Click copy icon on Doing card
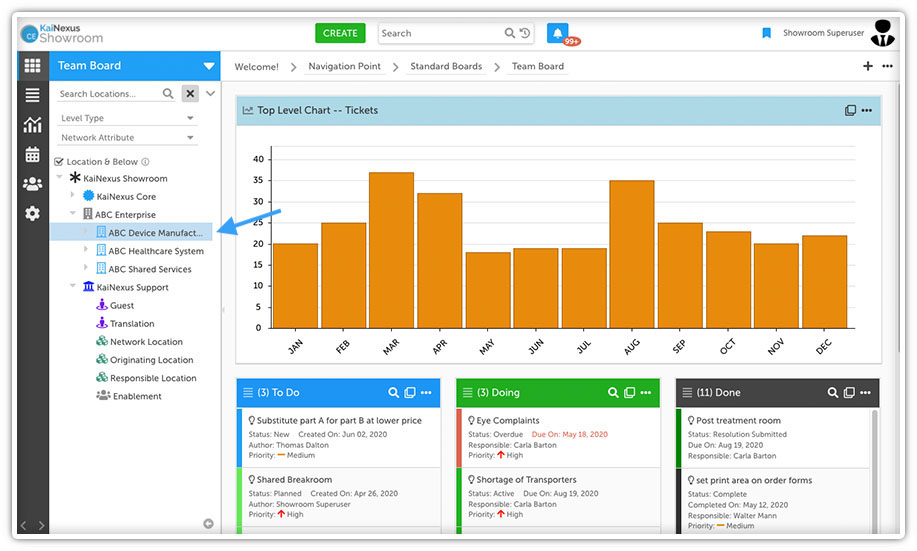 [629, 392]
